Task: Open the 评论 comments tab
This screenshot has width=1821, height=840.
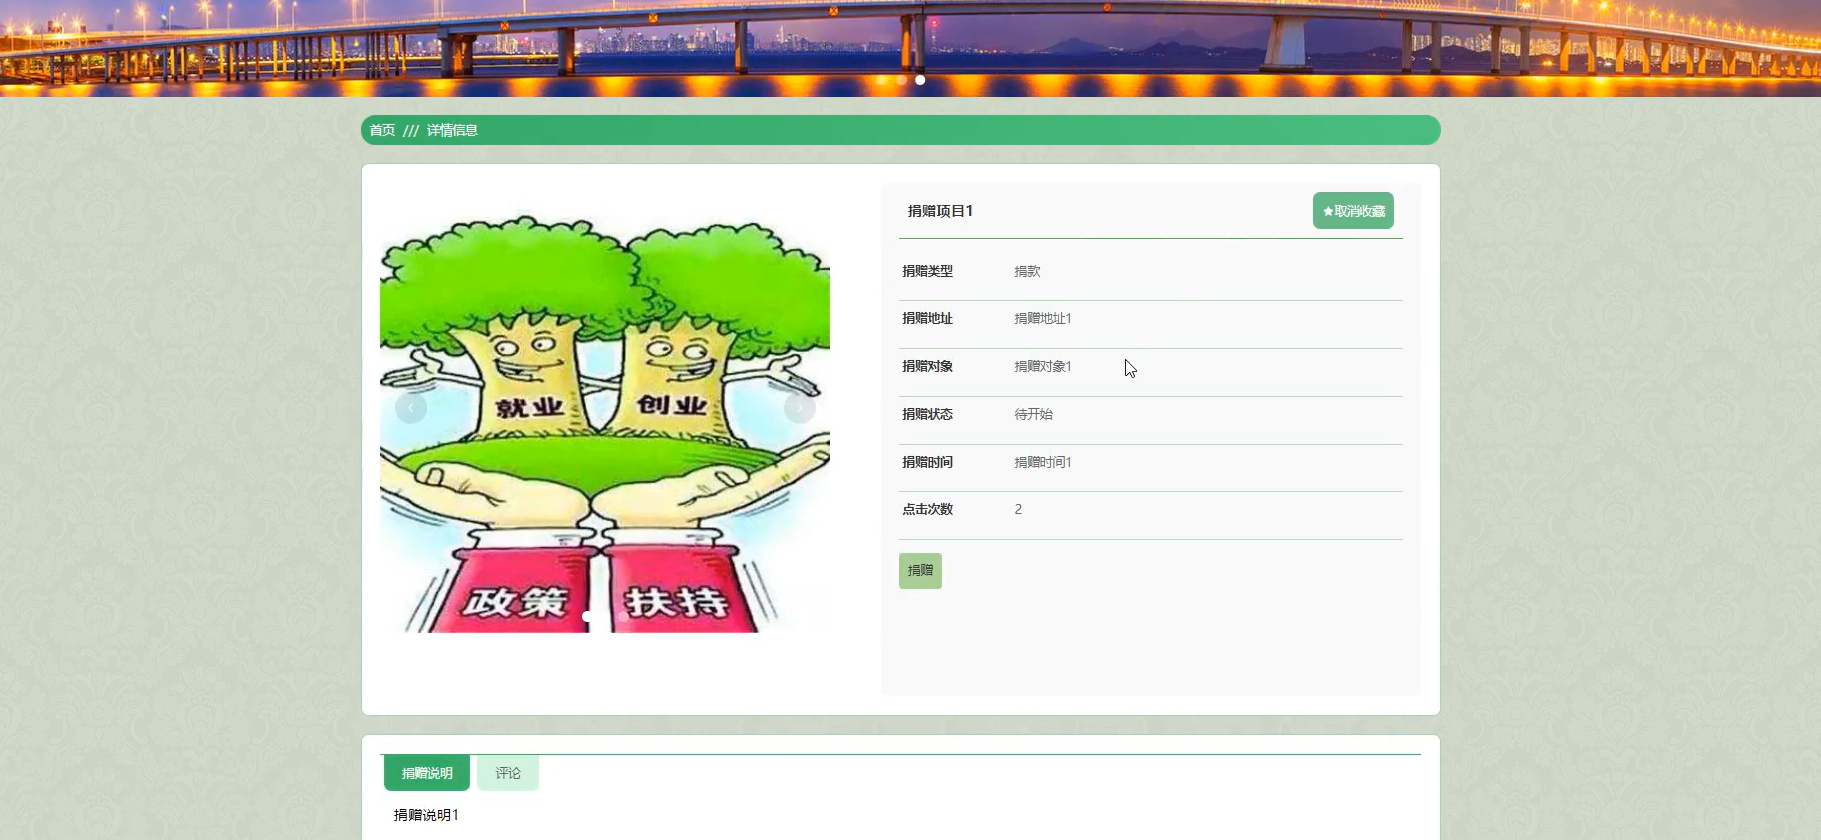Action: point(508,773)
